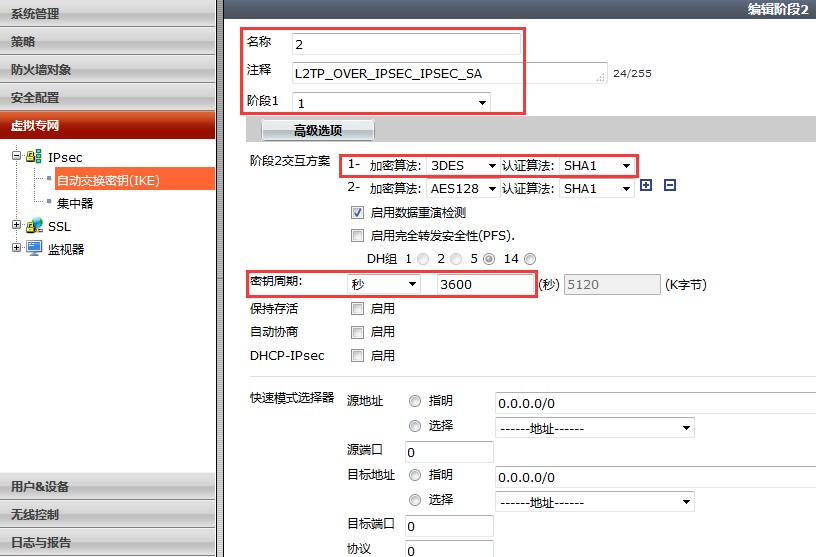Select 目标地址 指明 radio button
The image size is (816, 557).
[415, 475]
